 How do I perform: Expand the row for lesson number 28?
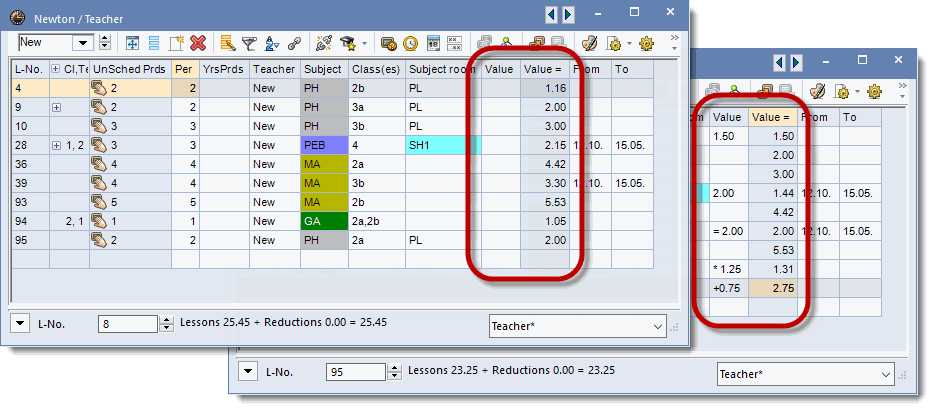pos(57,145)
